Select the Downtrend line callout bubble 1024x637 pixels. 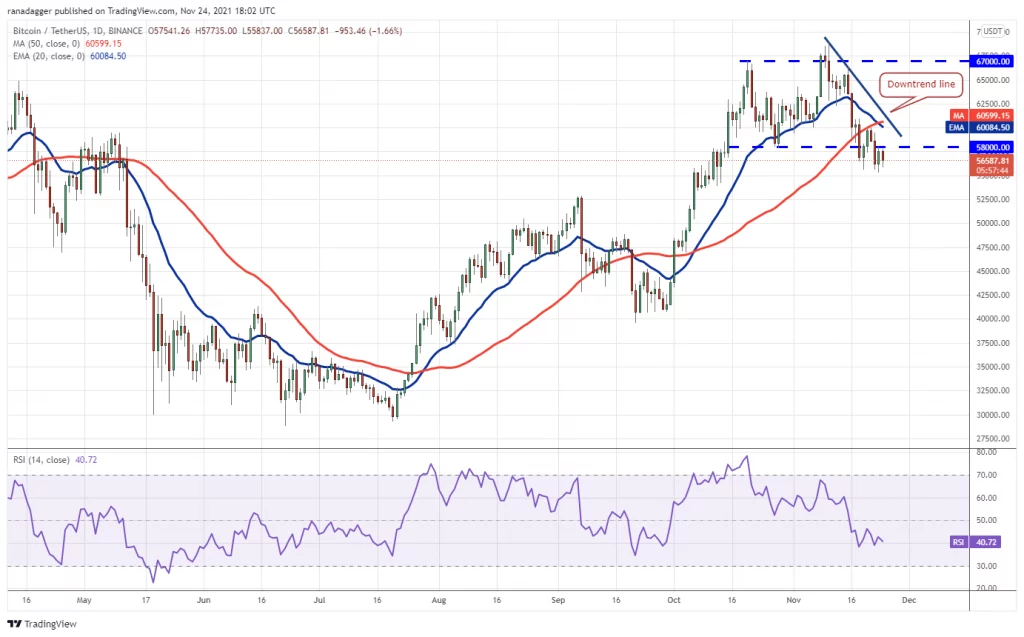(921, 85)
